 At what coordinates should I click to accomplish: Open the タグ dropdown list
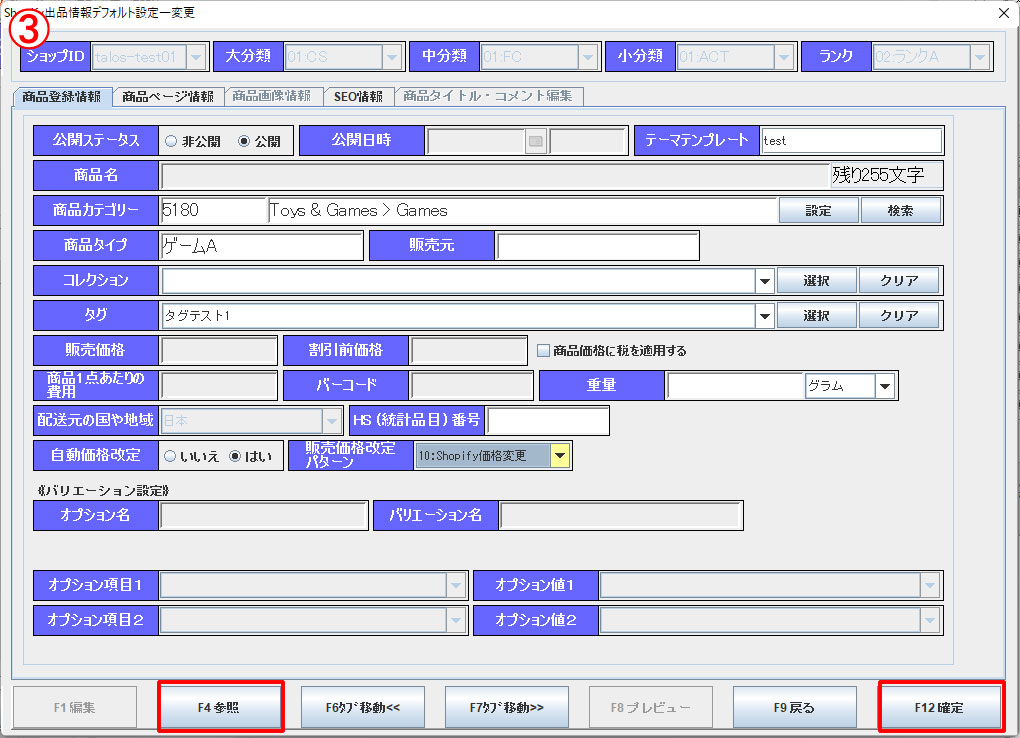765,316
